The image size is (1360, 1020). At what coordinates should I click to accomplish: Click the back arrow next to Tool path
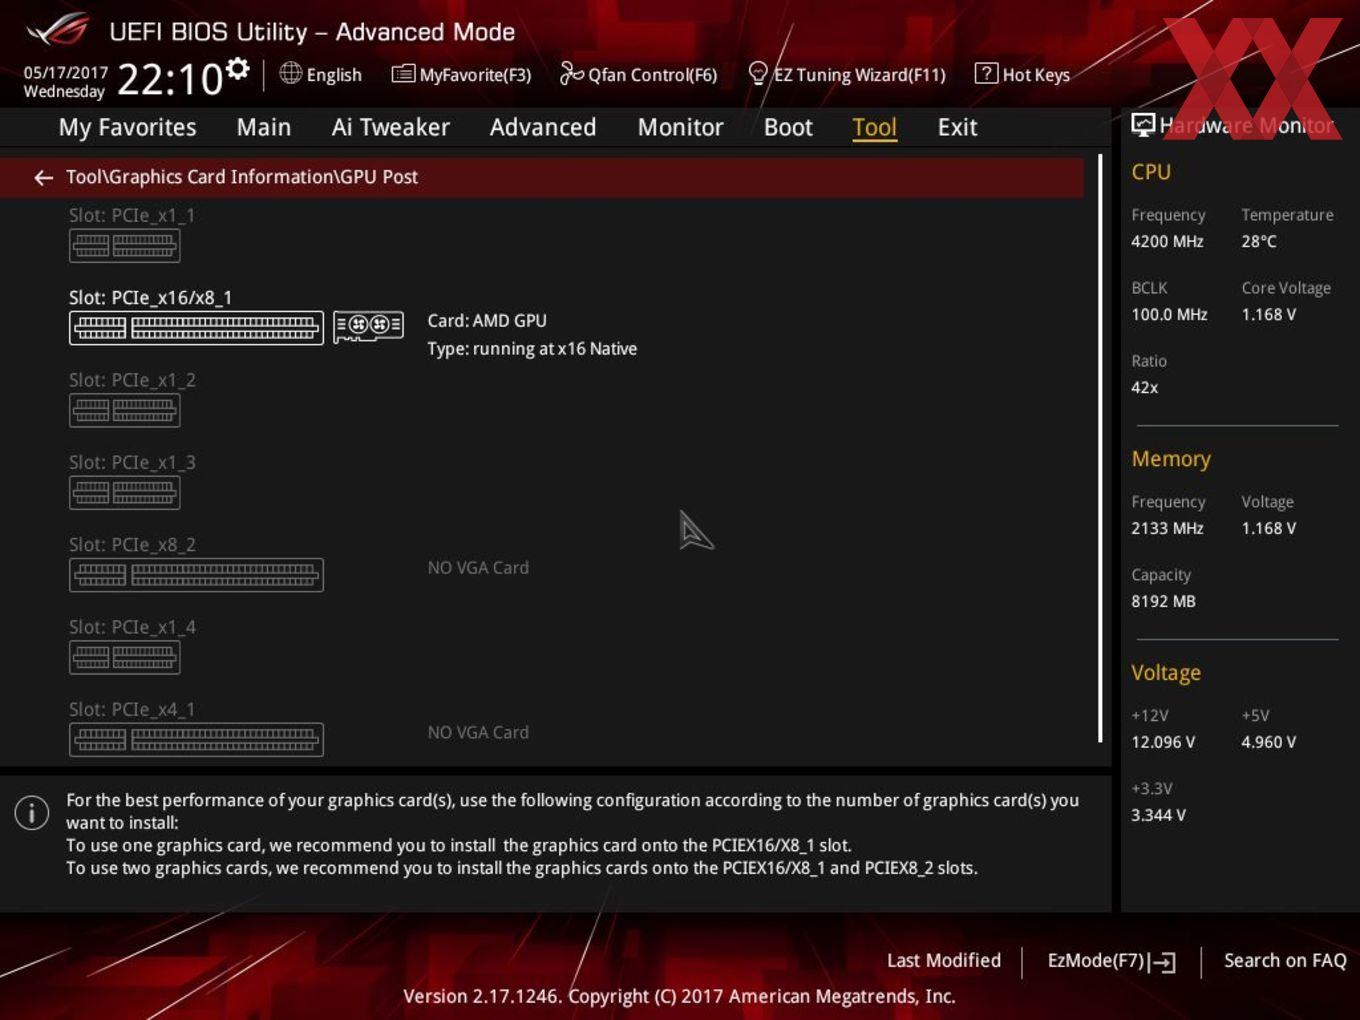click(43, 177)
